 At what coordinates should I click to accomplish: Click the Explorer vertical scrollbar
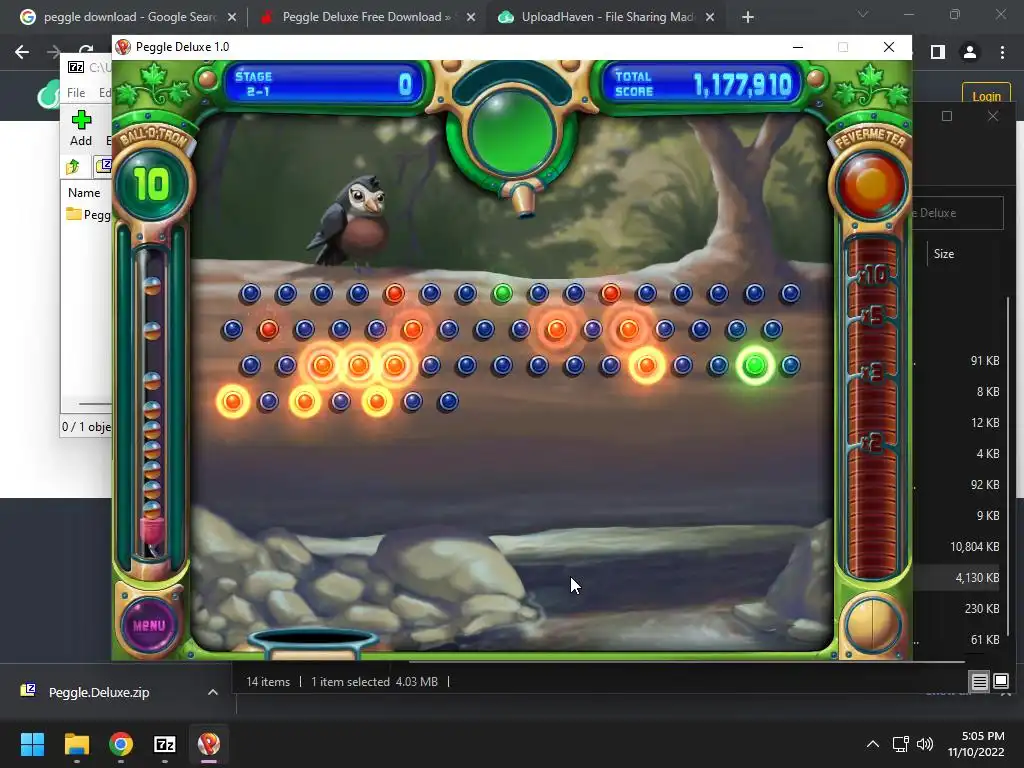(1010, 464)
